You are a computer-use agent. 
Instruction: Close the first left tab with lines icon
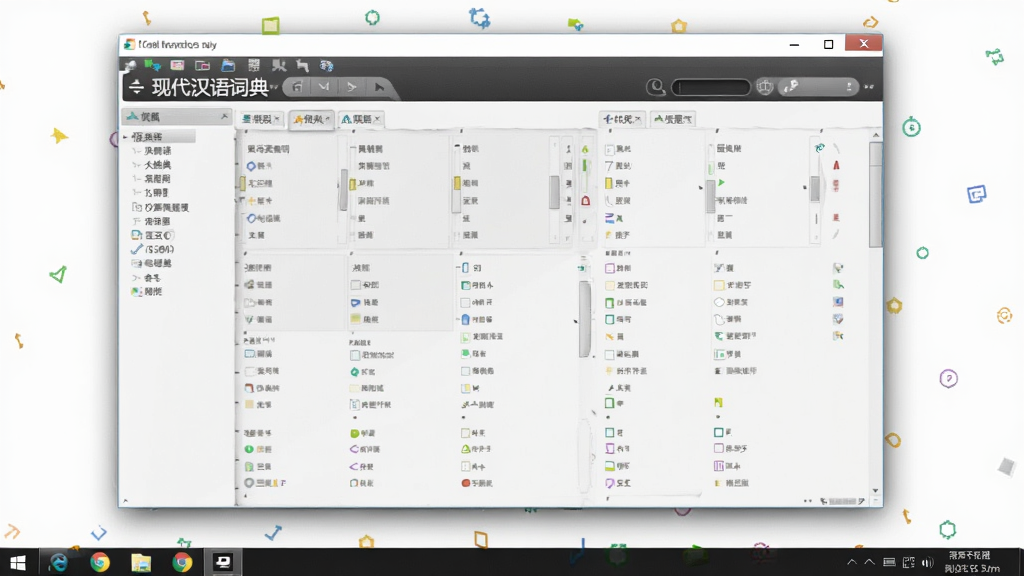click(277, 119)
